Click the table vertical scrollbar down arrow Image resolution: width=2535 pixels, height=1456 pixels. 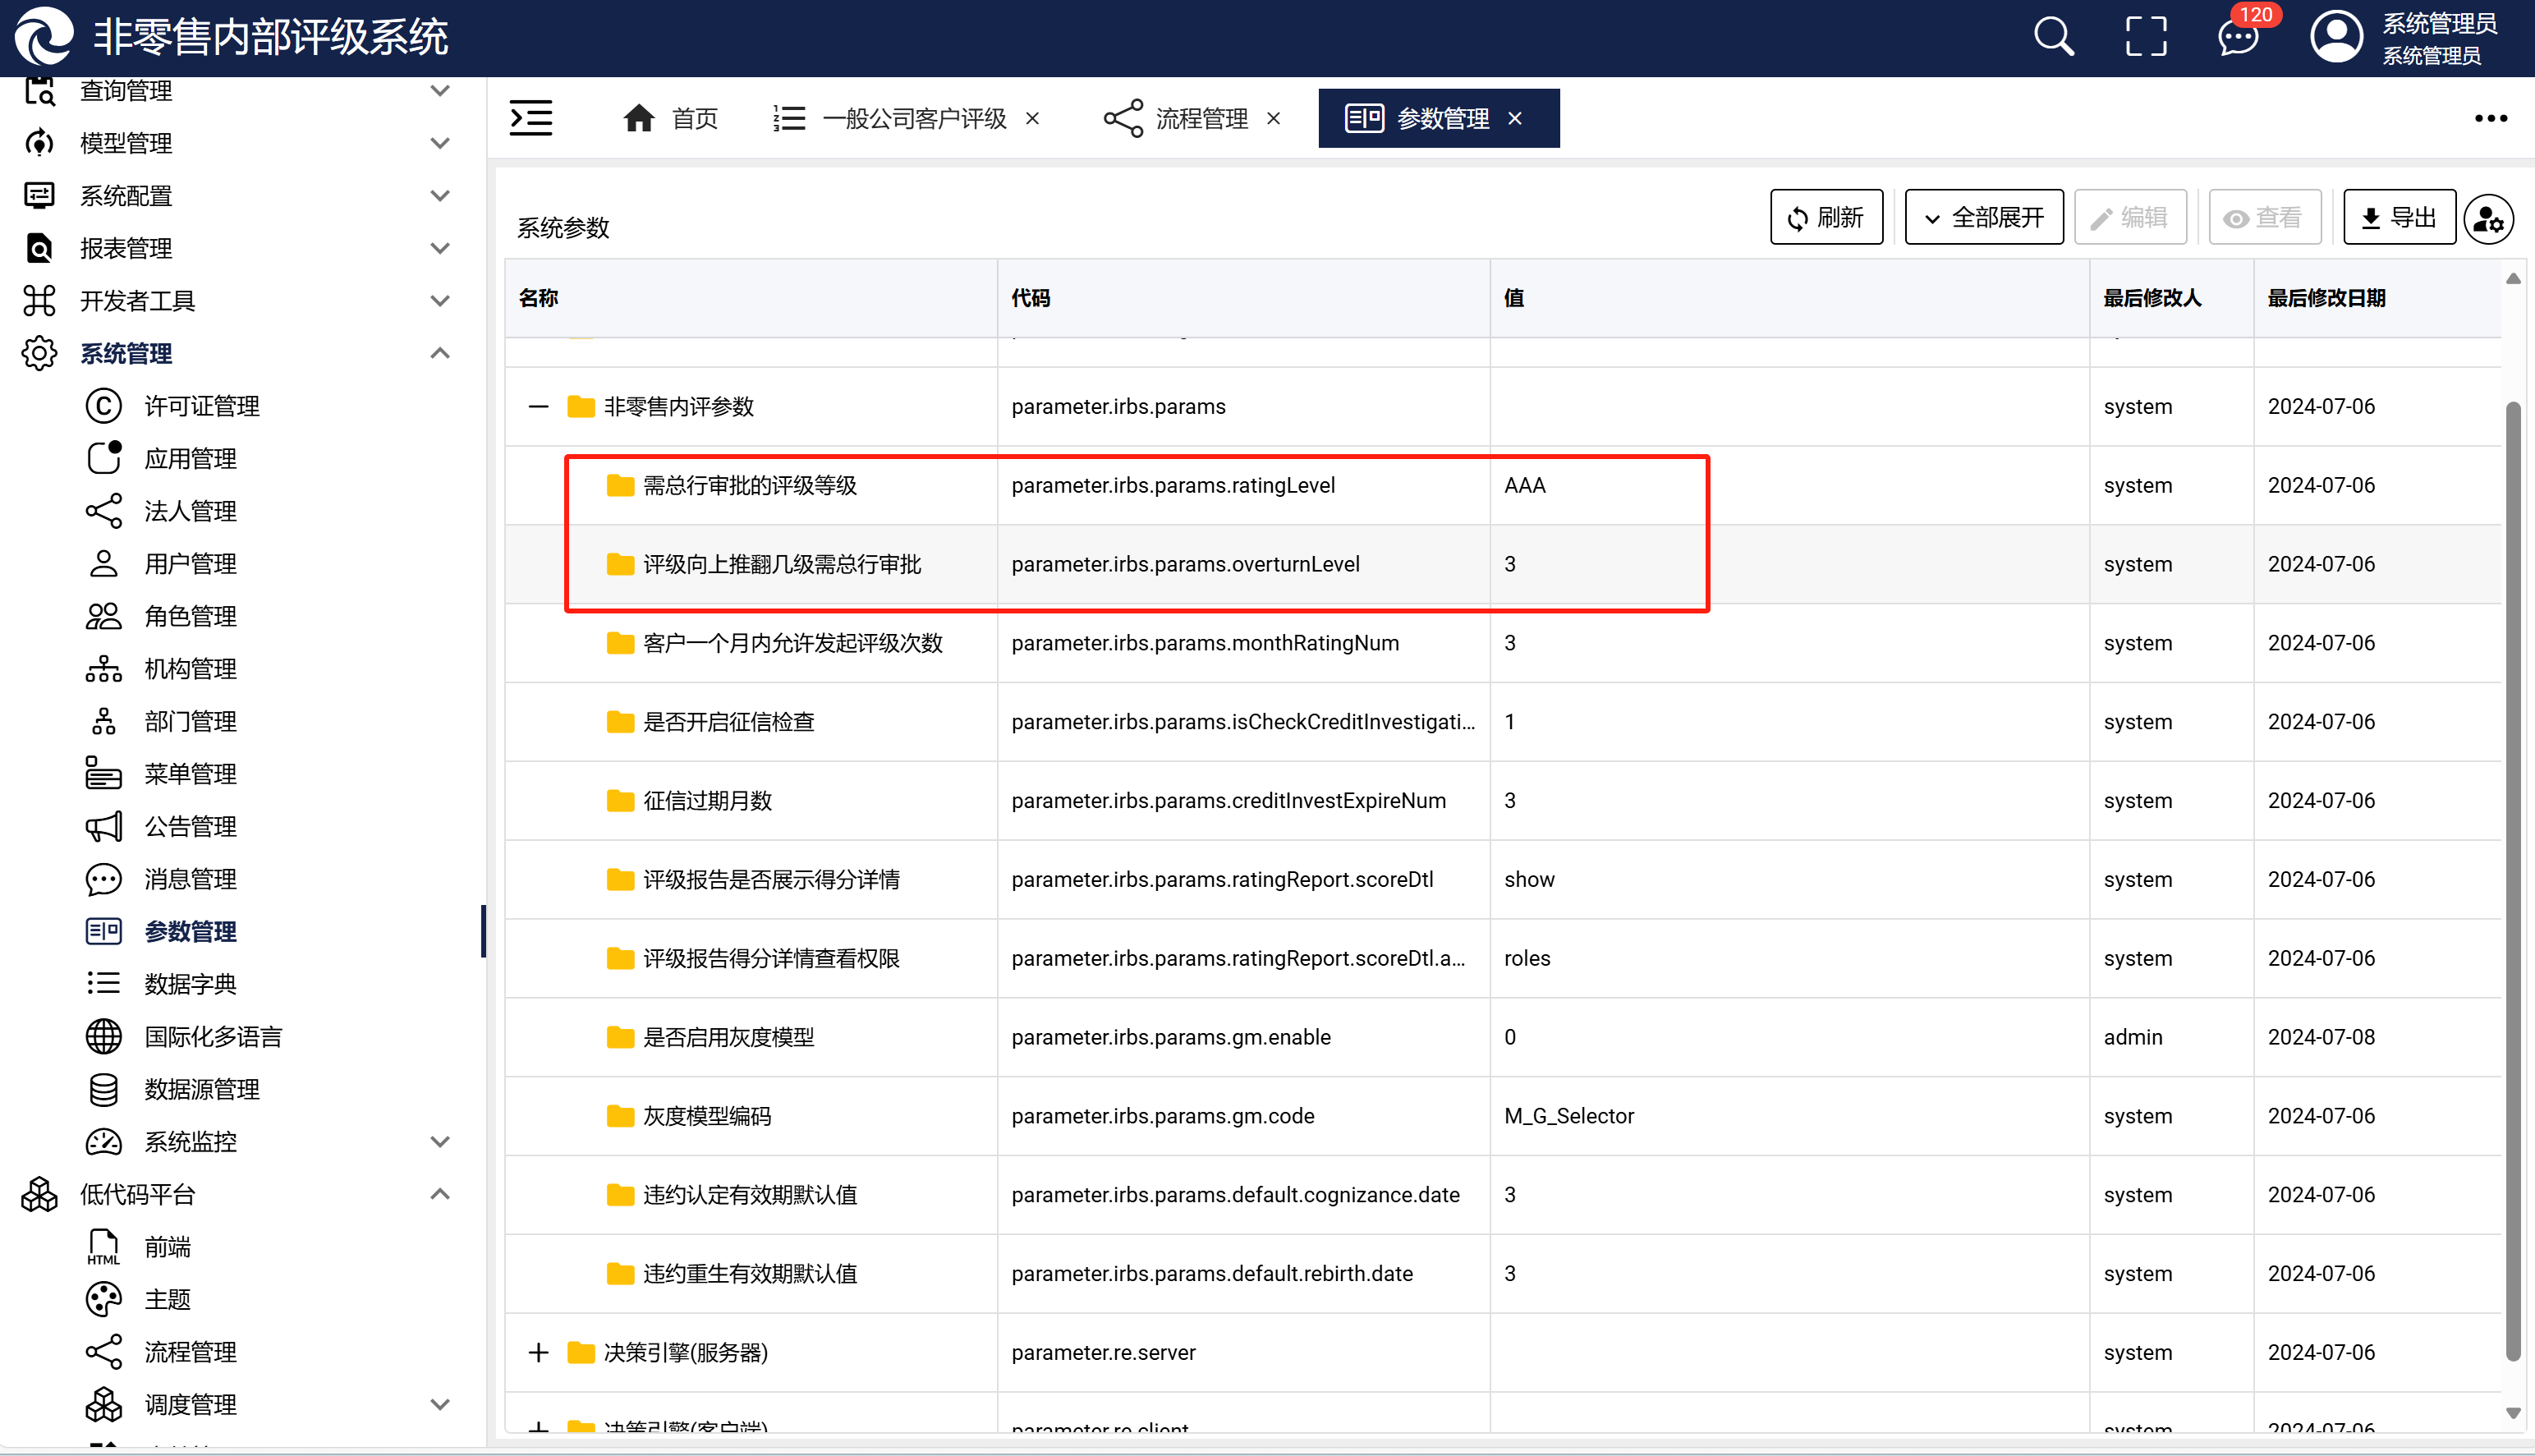point(2513,1413)
